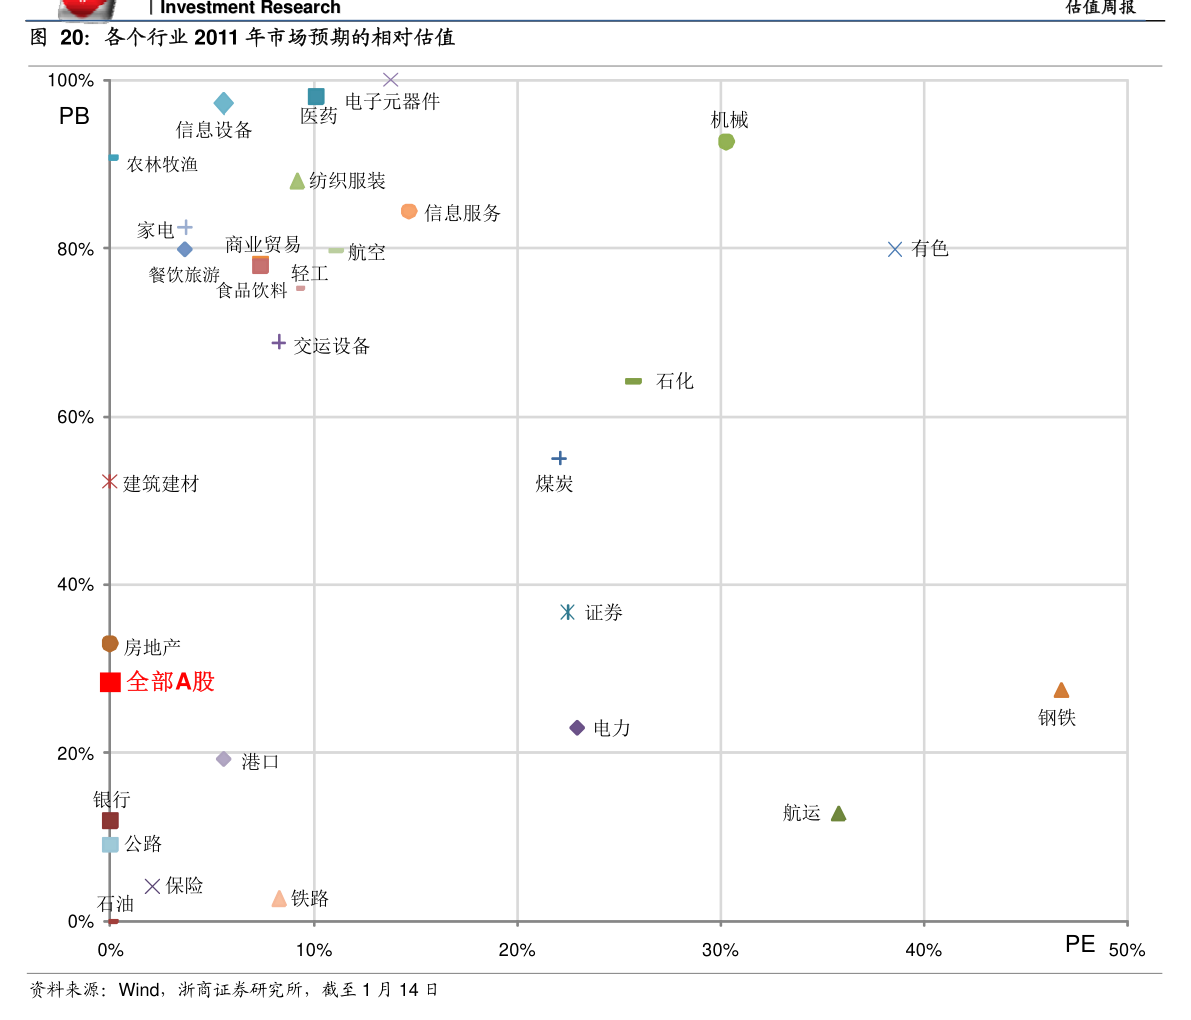Click the red square 全部A股 marker
Image resolution: width=1191 pixels, height=1020 pixels.
[x=110, y=682]
